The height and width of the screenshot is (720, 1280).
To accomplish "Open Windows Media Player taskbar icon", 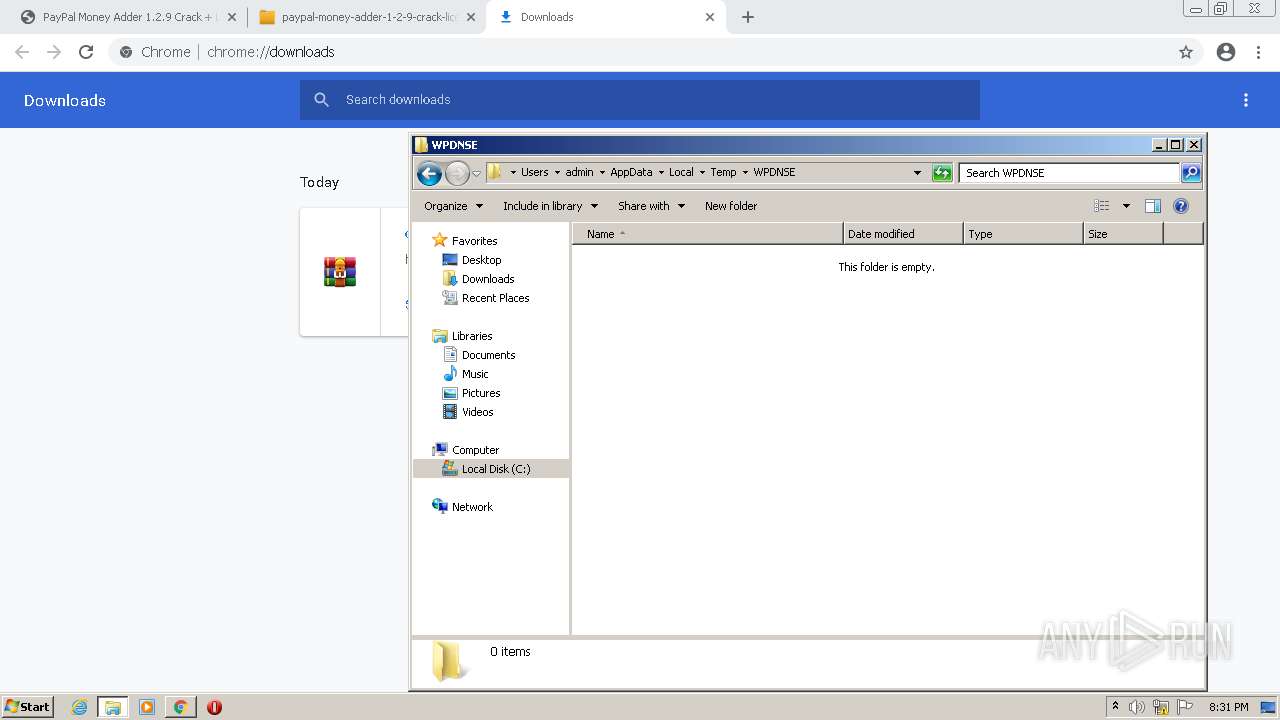I will (147, 707).
